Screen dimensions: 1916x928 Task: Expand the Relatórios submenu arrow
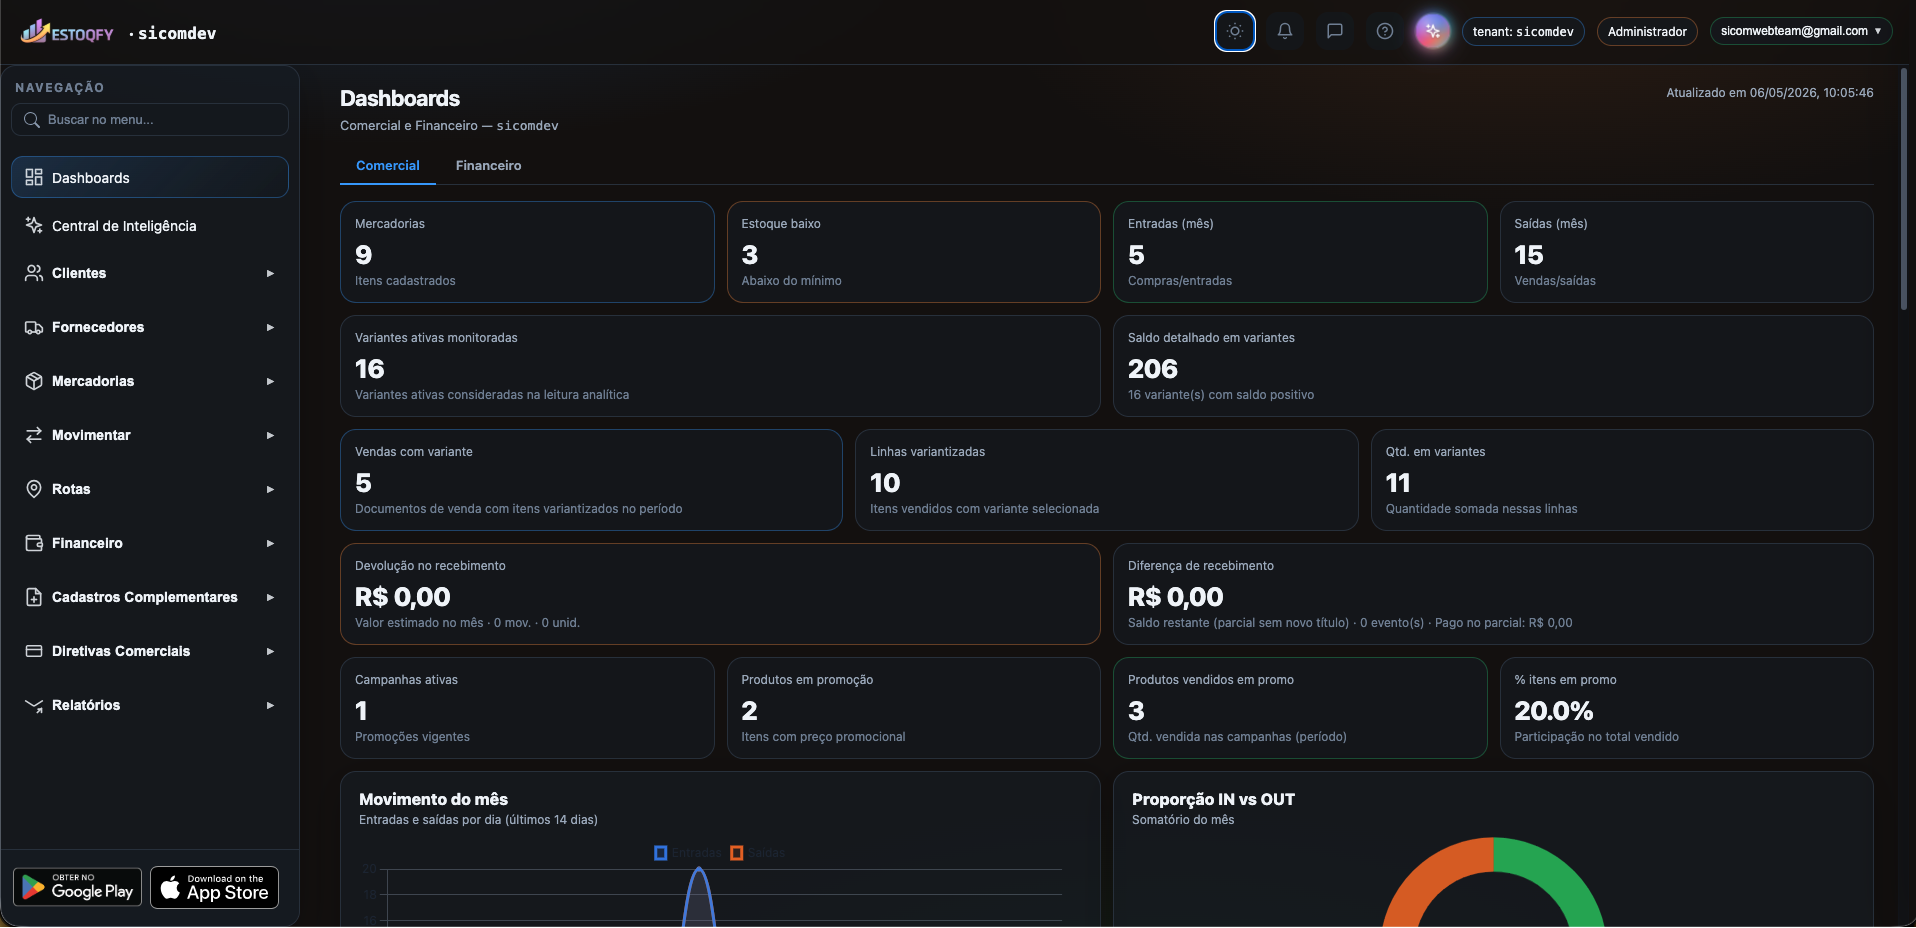270,705
